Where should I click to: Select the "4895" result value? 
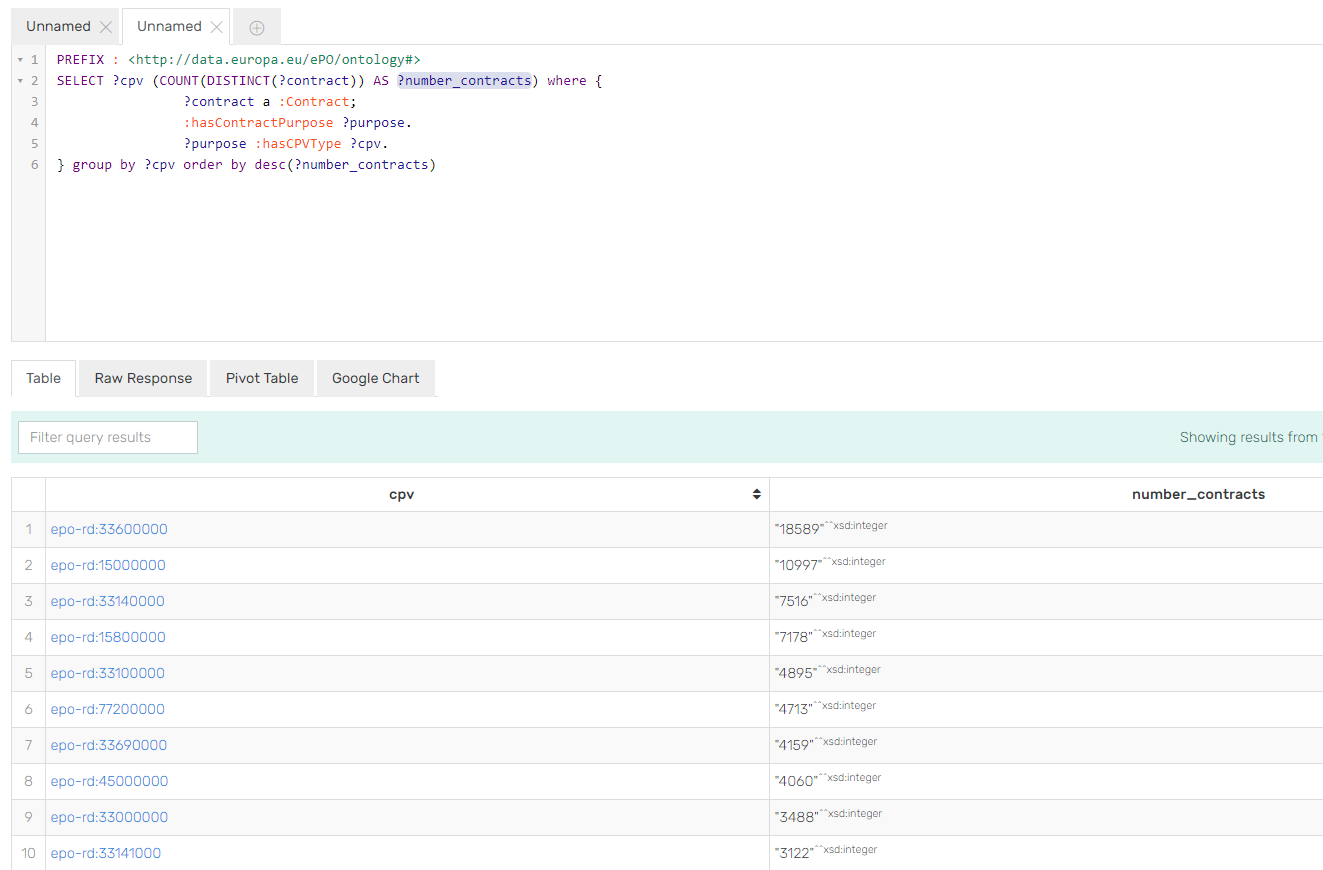click(x=1046, y=673)
